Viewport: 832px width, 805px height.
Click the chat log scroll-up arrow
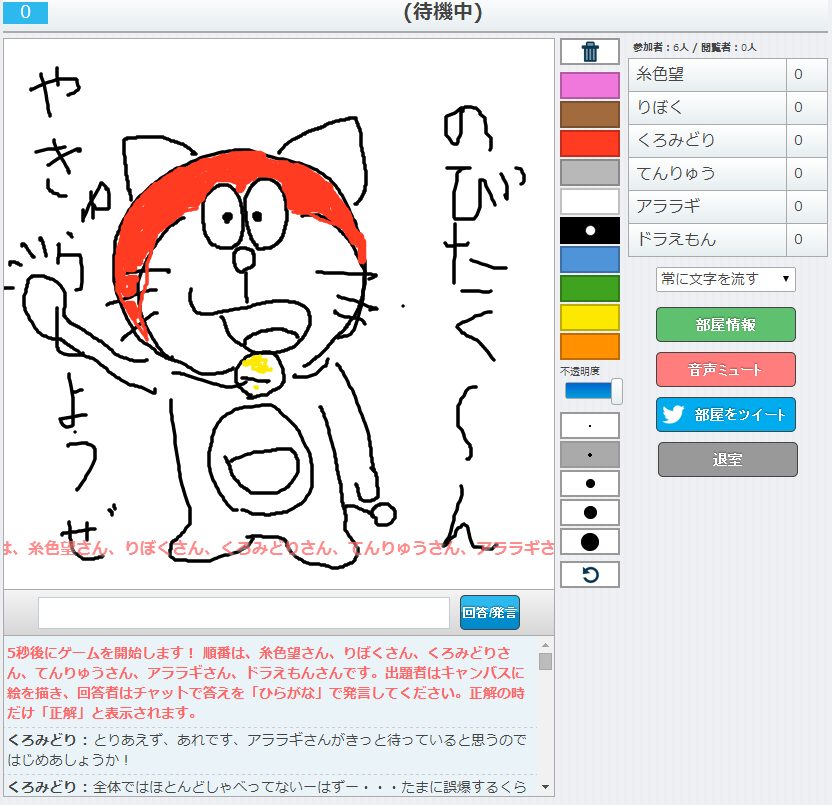(x=545, y=645)
